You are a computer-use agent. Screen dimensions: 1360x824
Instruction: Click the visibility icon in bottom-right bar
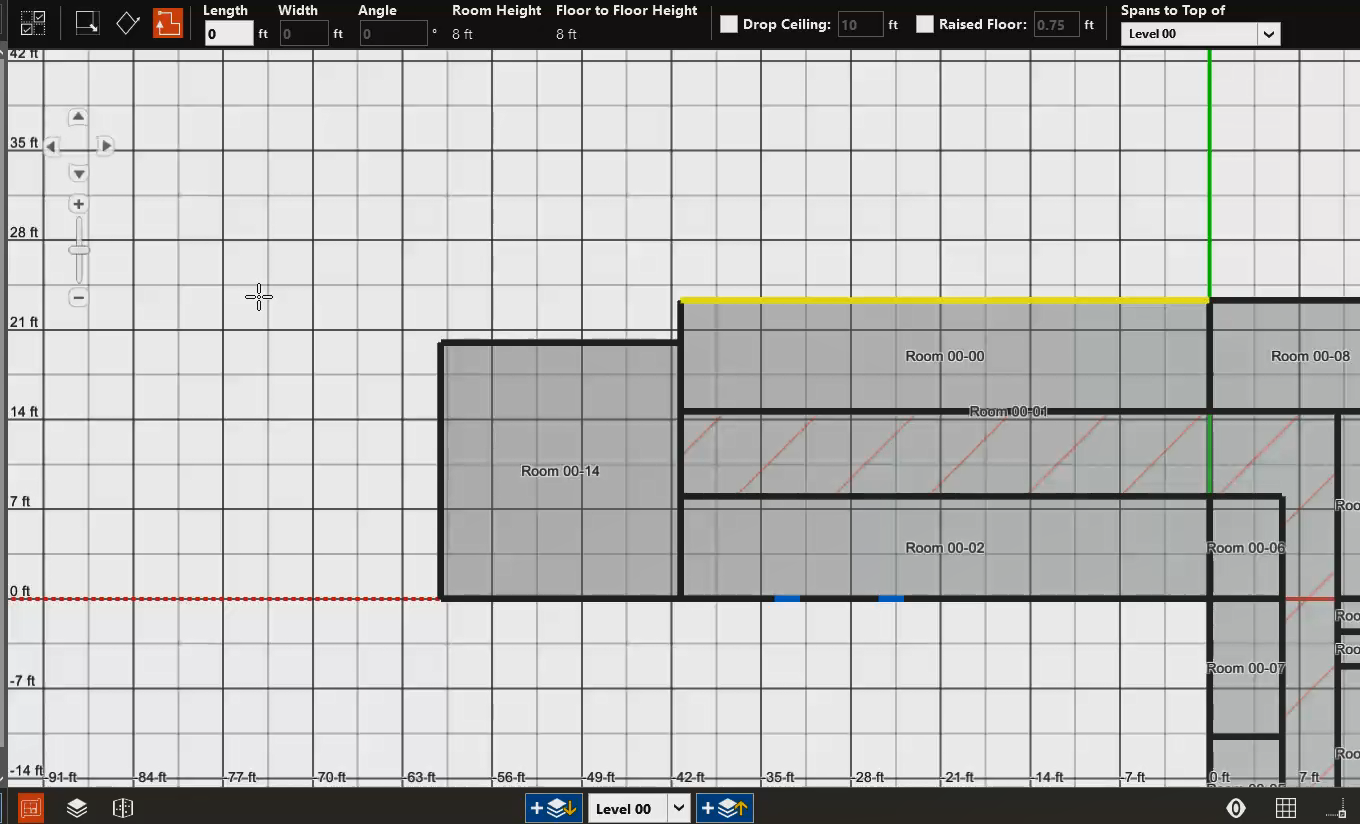[x=1236, y=808]
